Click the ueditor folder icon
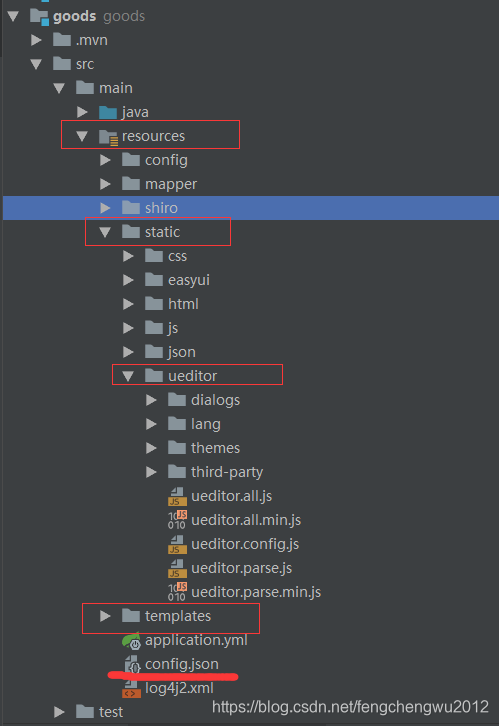 click(154, 376)
